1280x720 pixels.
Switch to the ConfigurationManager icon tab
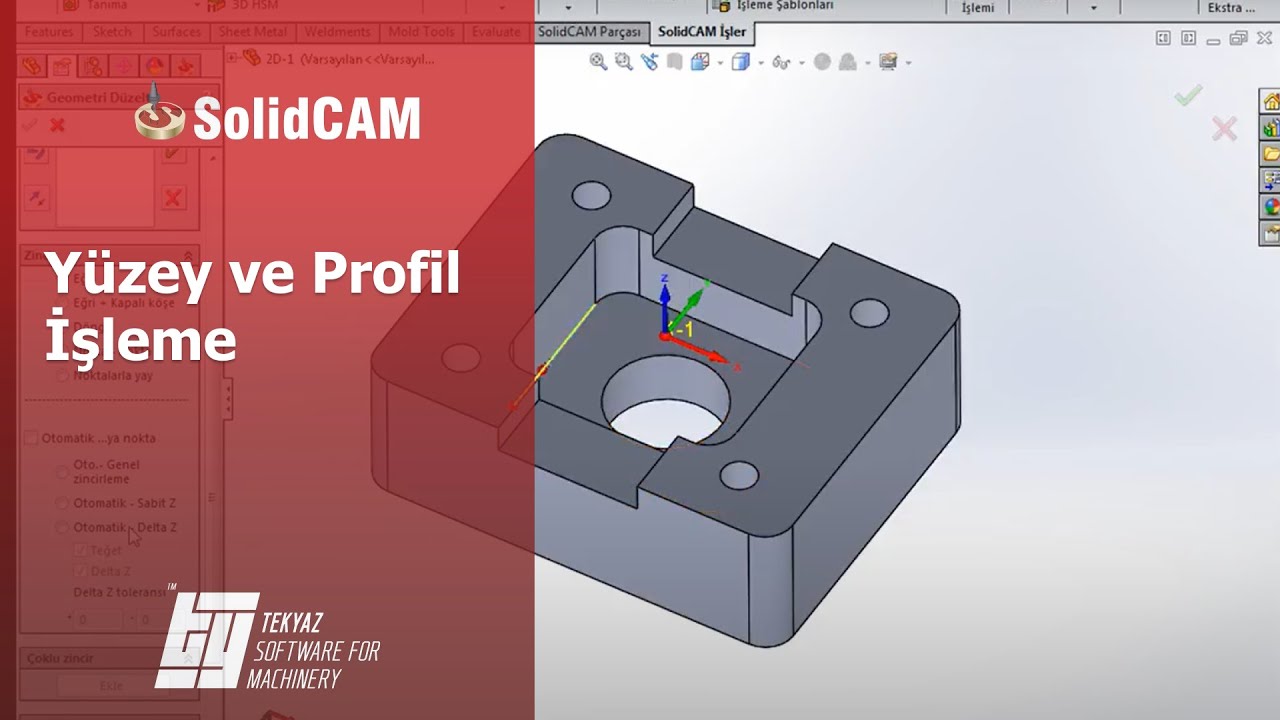point(93,66)
